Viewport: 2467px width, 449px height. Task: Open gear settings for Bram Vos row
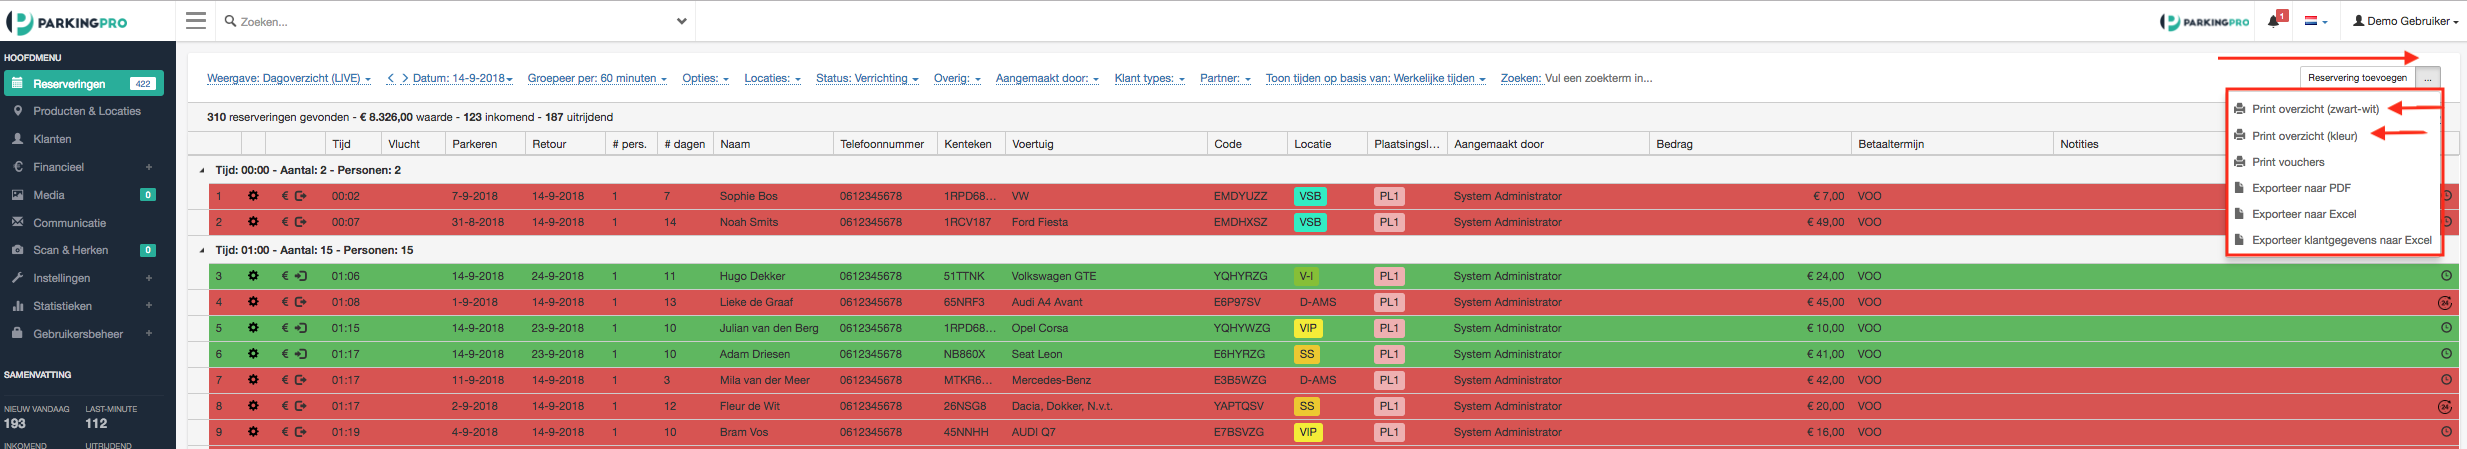coord(253,432)
